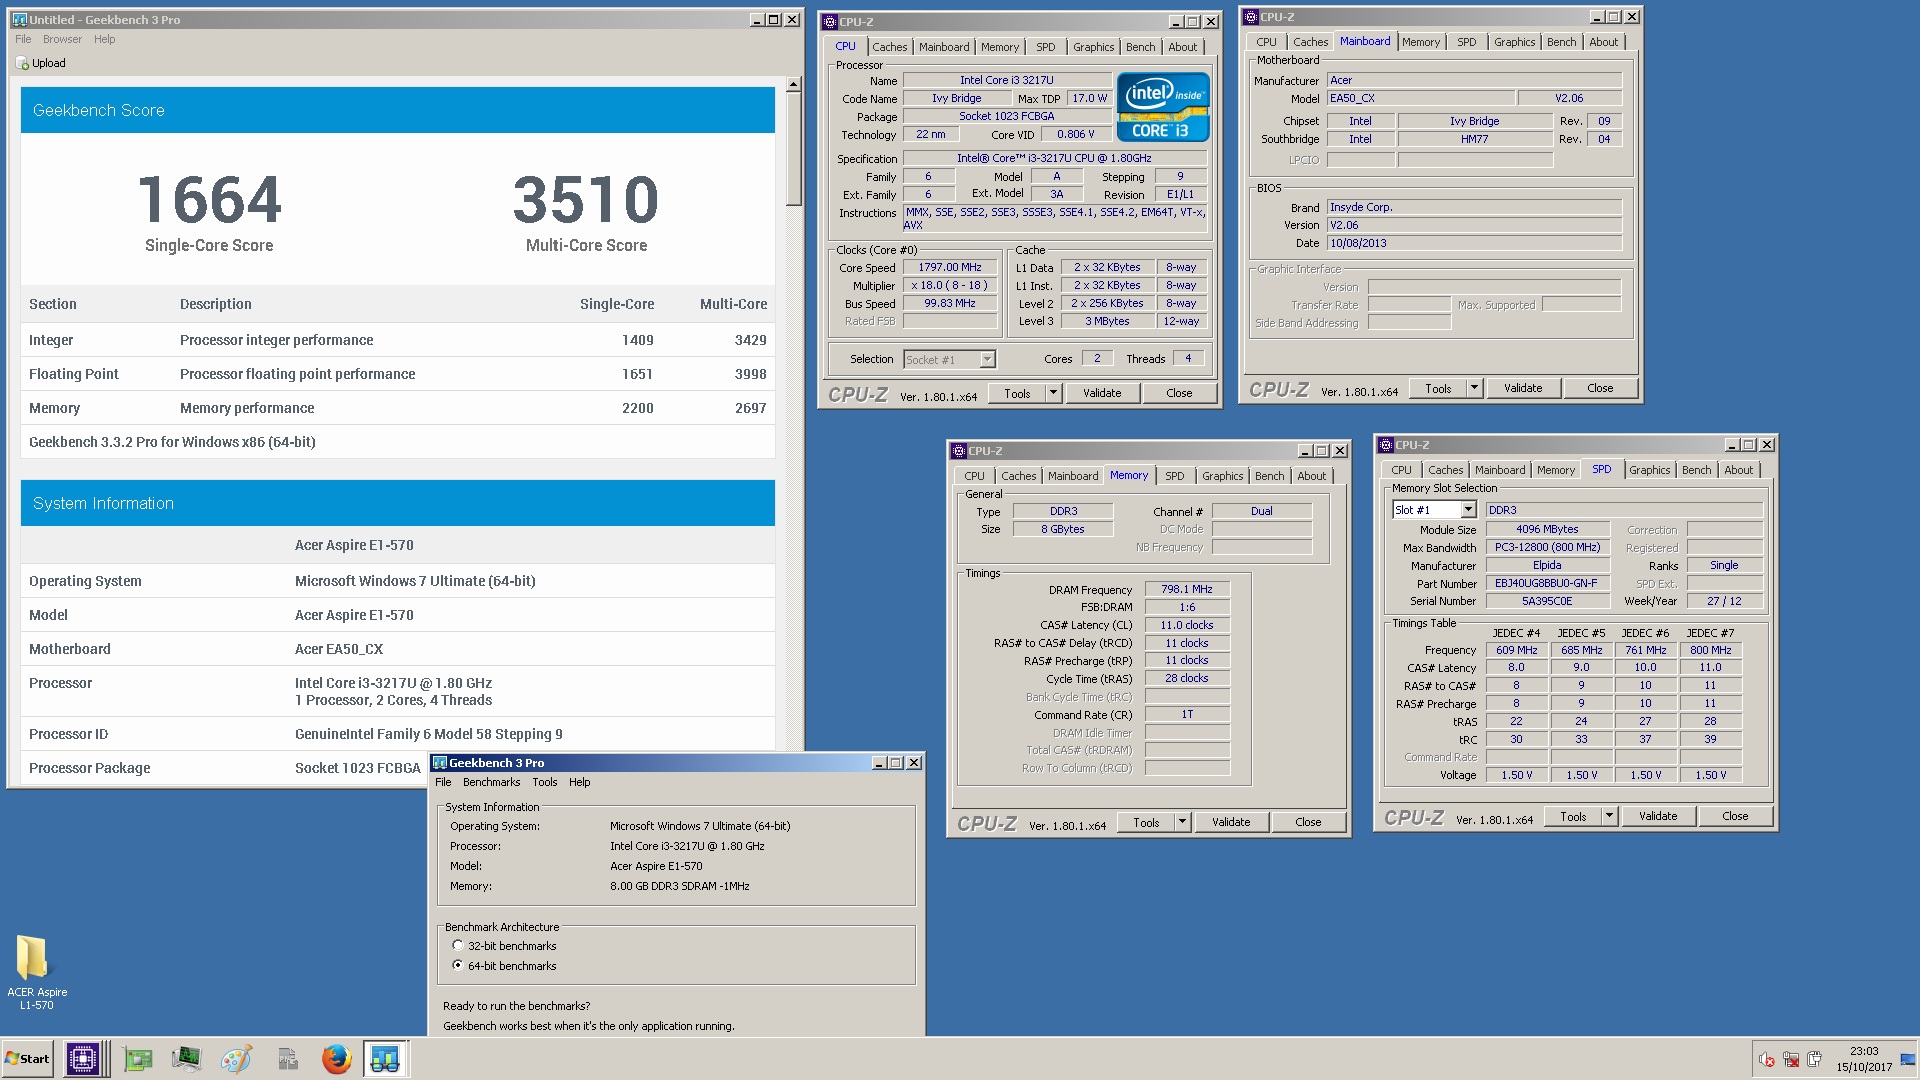Image resolution: width=1920 pixels, height=1080 pixels.
Task: Click the BIOS Date field 10/08/2013
Action: [x=1474, y=243]
